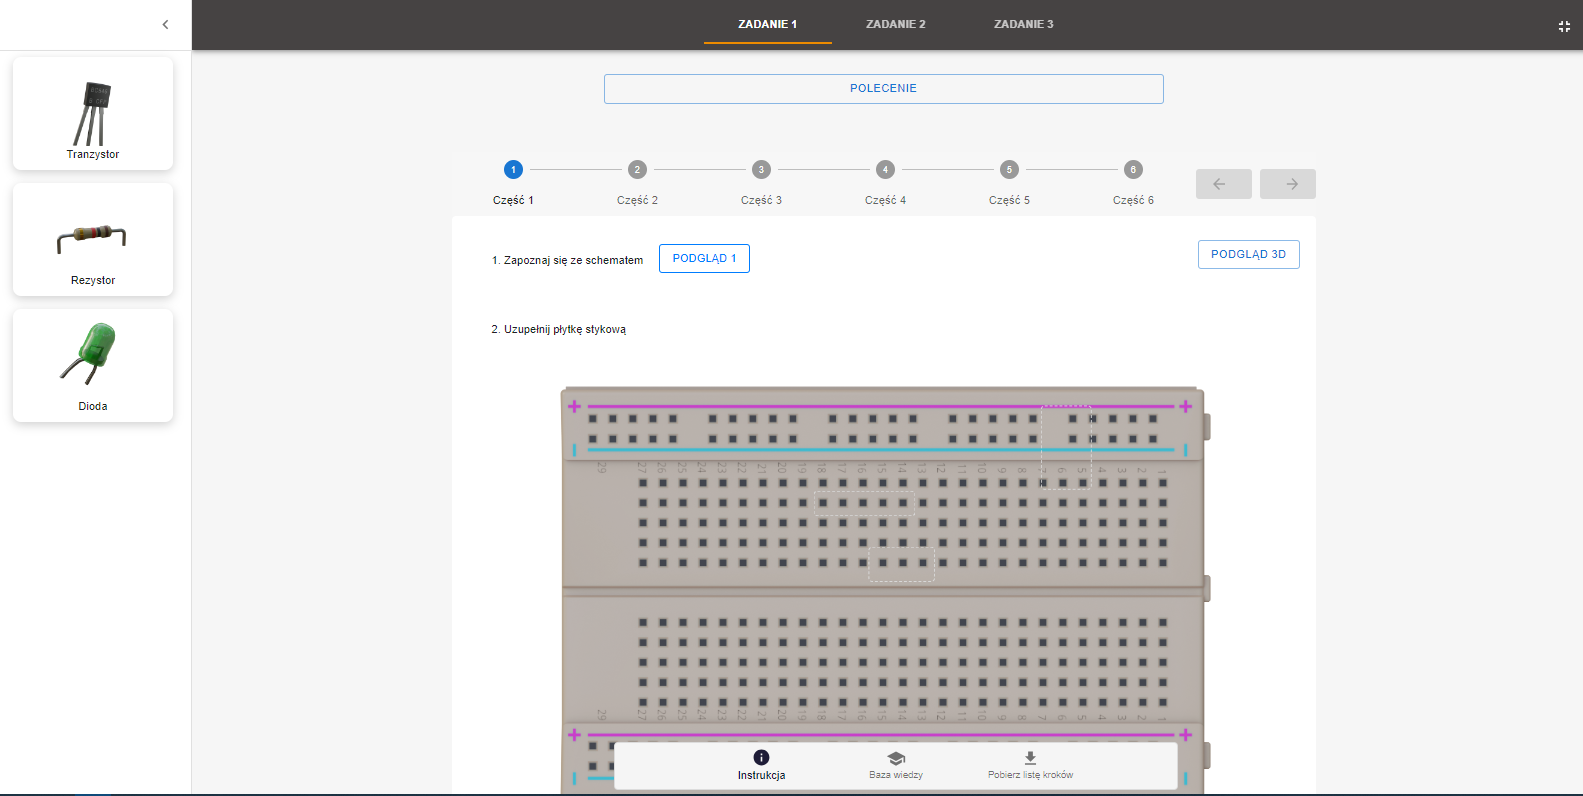The width and height of the screenshot is (1583, 796).
Task: Open Podgląd 3D view
Action: pos(1248,254)
